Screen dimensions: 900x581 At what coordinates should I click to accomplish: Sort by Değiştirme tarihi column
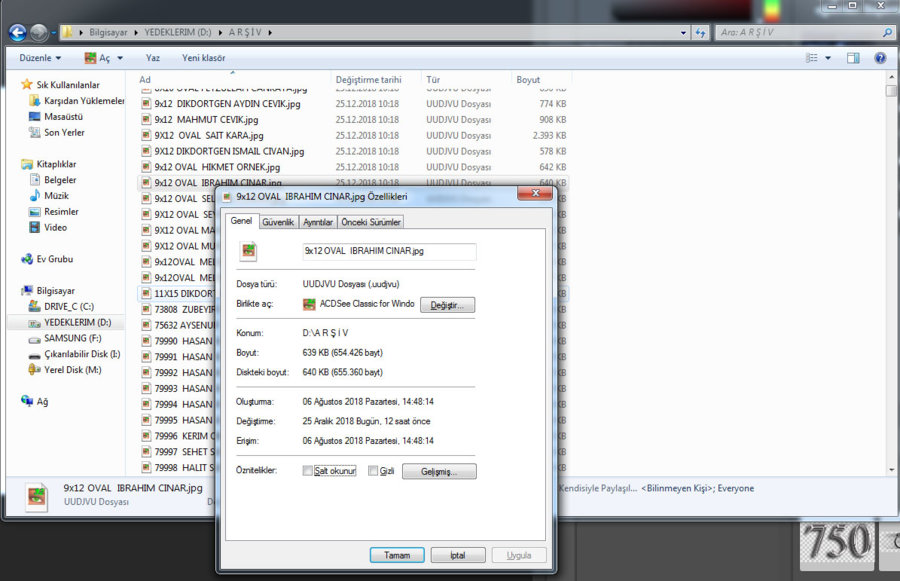coord(376,79)
